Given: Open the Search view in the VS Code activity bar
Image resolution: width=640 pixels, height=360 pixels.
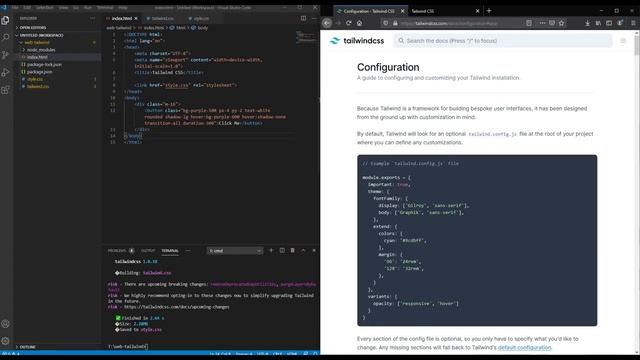Looking at the screenshot, I should coord(5,38).
